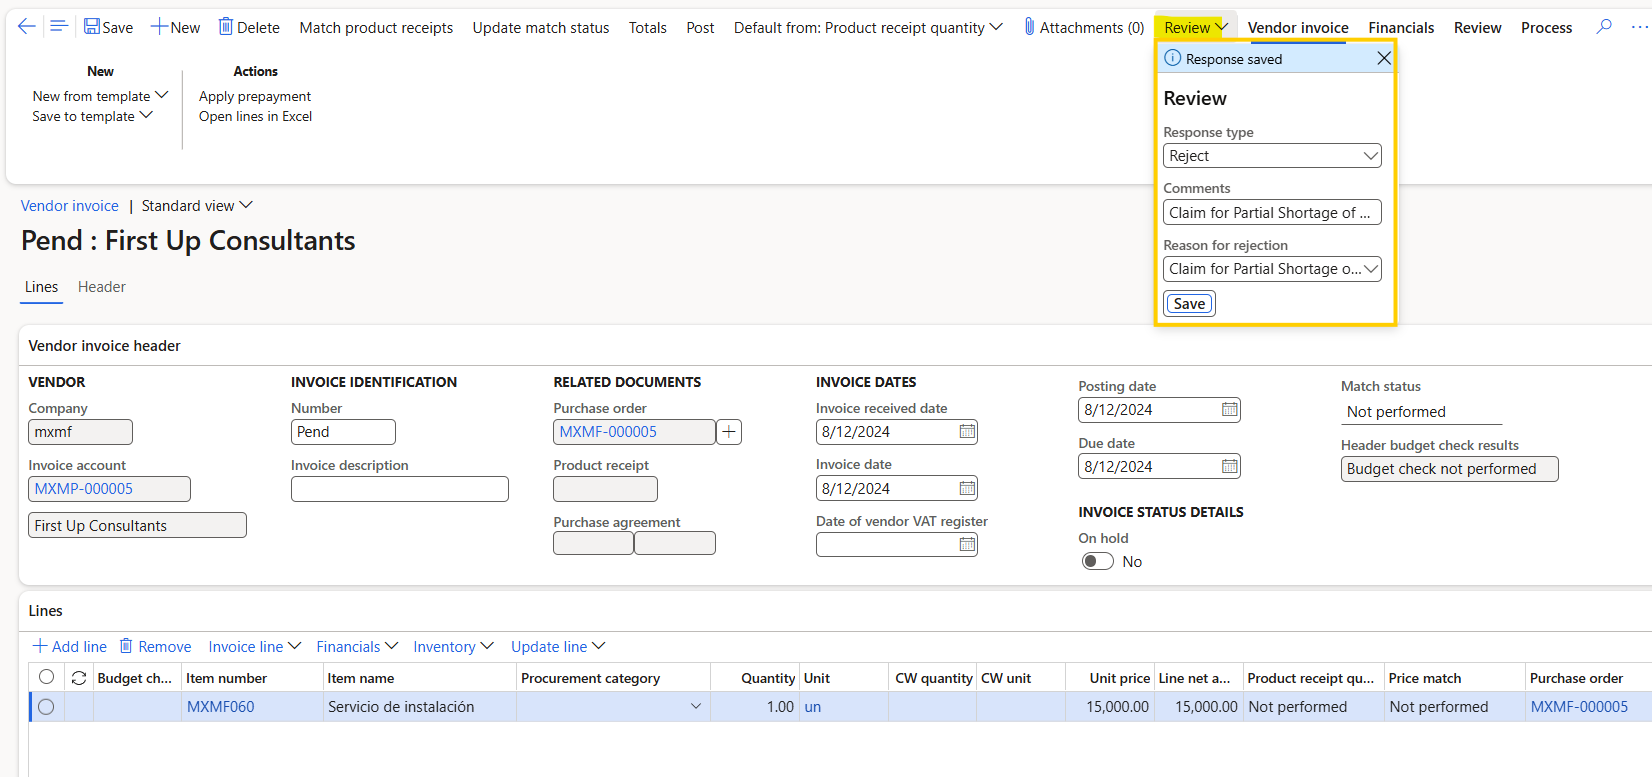Click the review Comments field
The height and width of the screenshot is (777, 1652).
tap(1272, 213)
